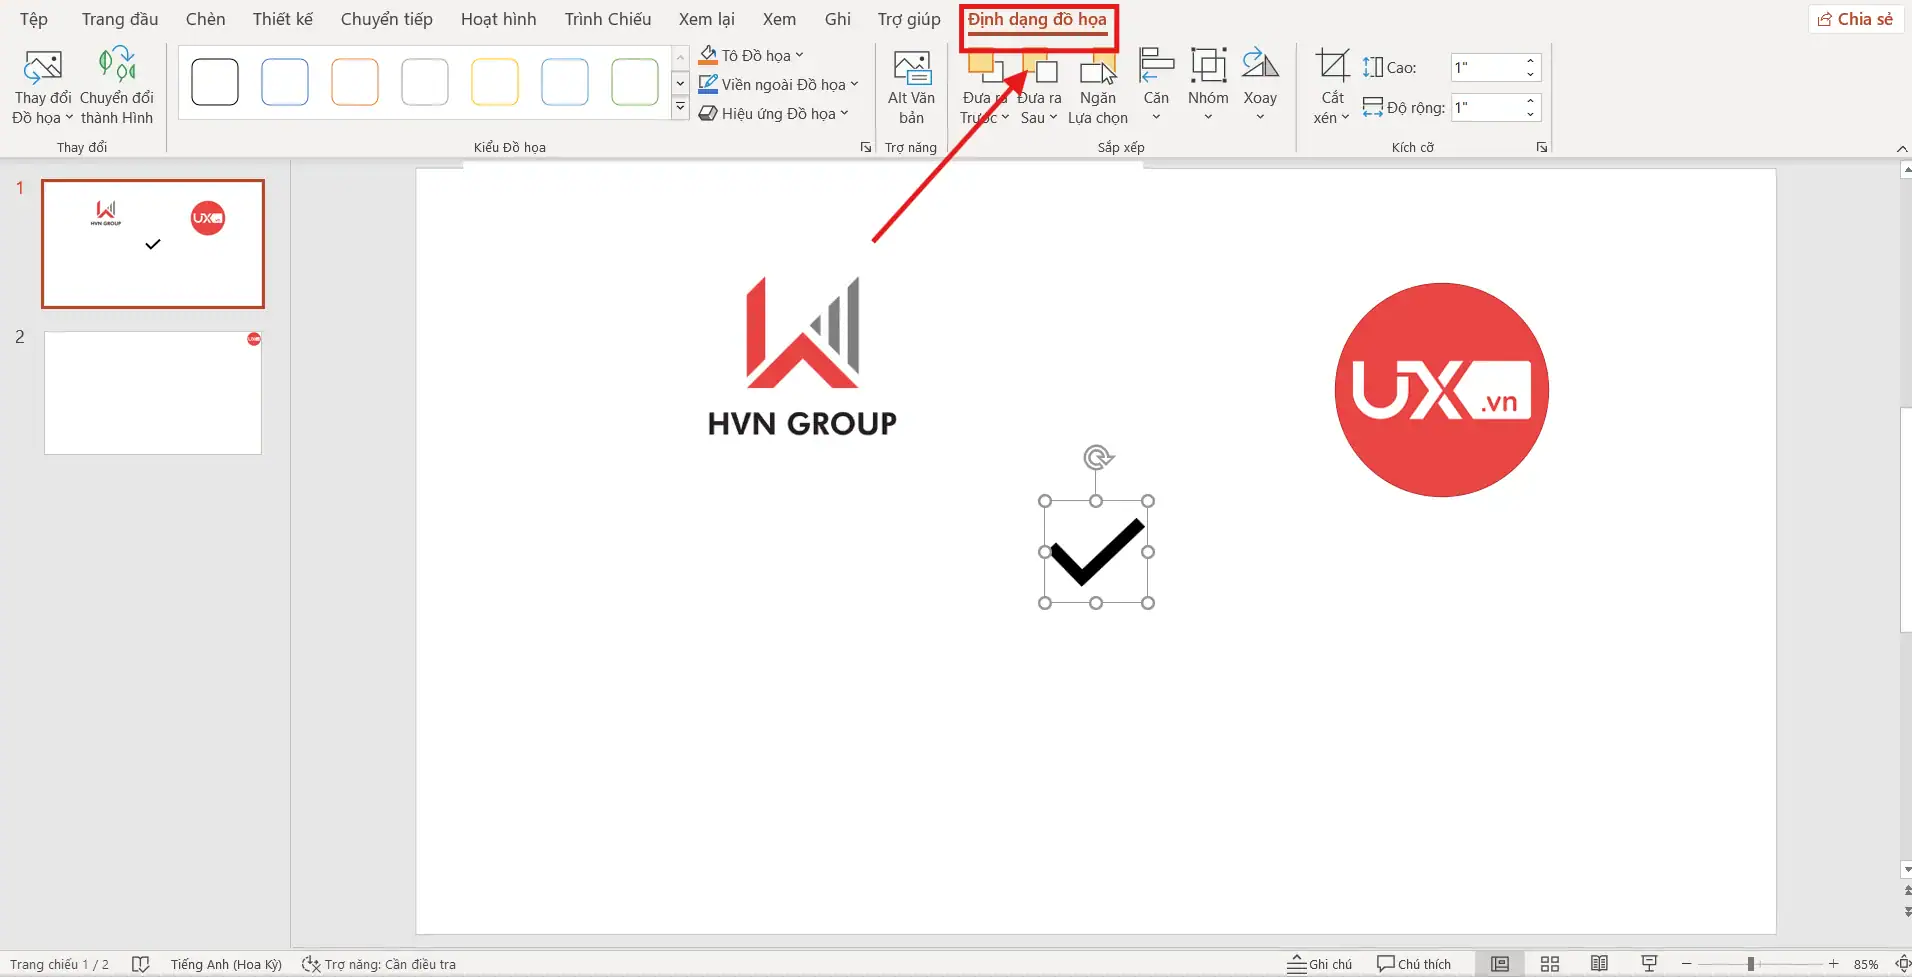Open the Tệp menu
This screenshot has height=977, width=1912.
click(34, 19)
